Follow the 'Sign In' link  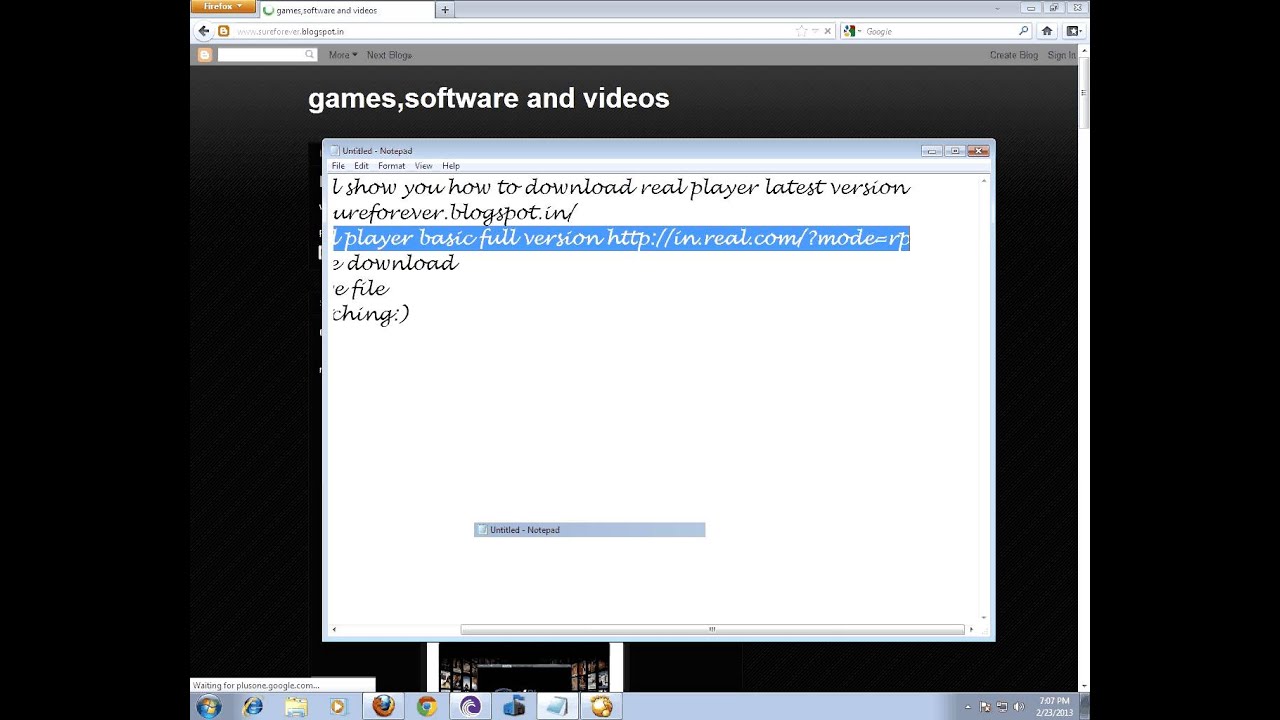(x=1061, y=55)
